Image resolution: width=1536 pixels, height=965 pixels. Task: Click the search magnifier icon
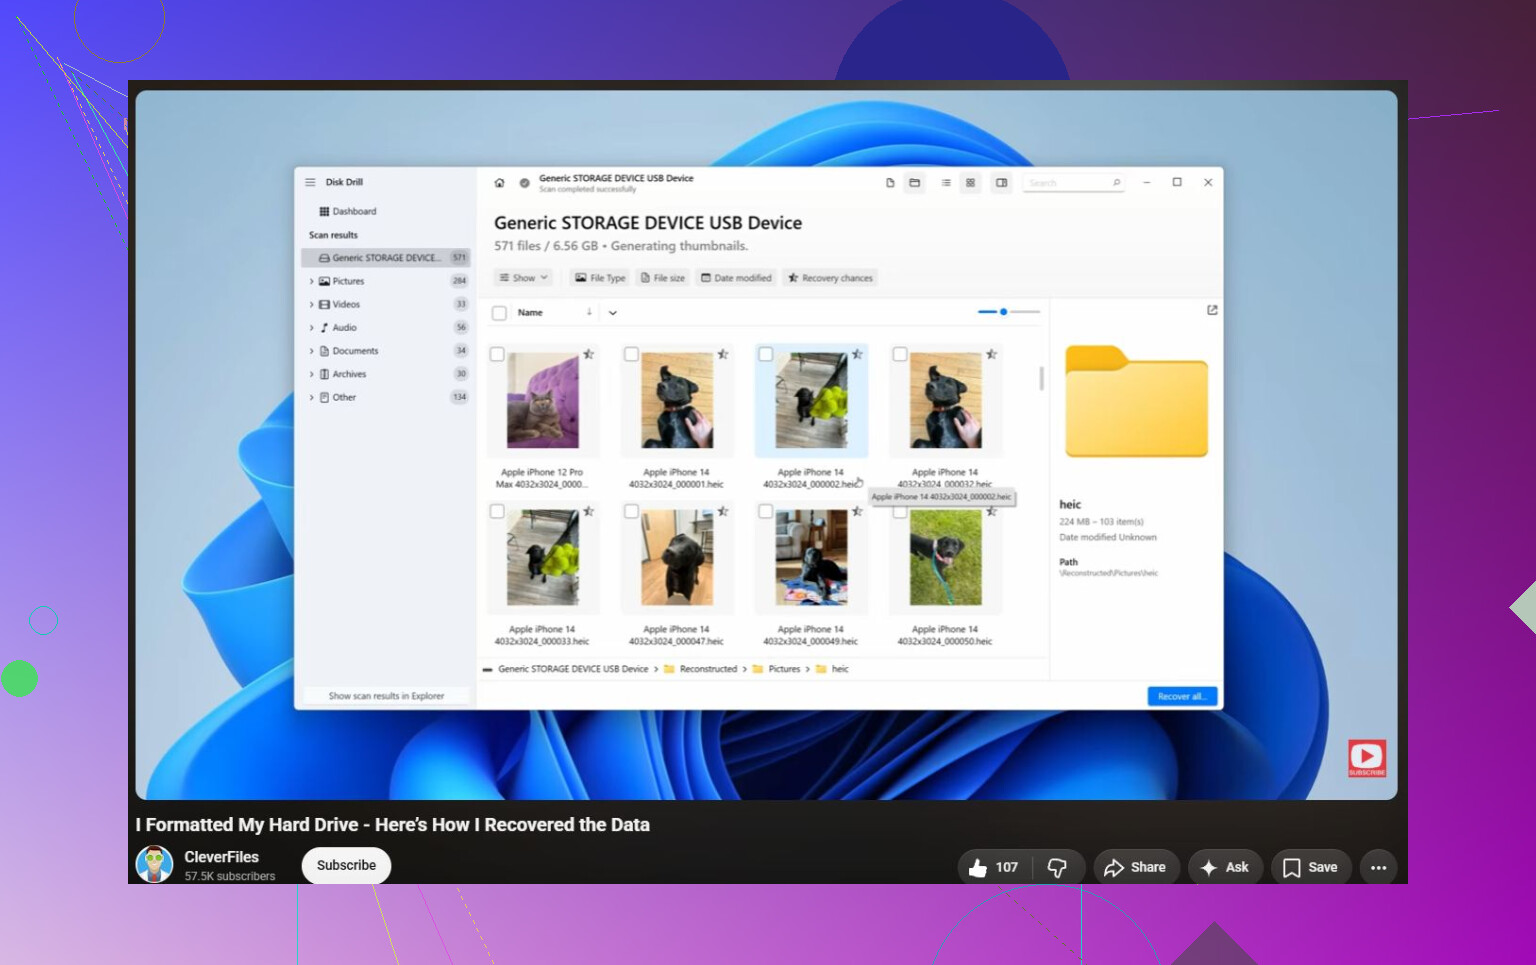tap(1116, 183)
